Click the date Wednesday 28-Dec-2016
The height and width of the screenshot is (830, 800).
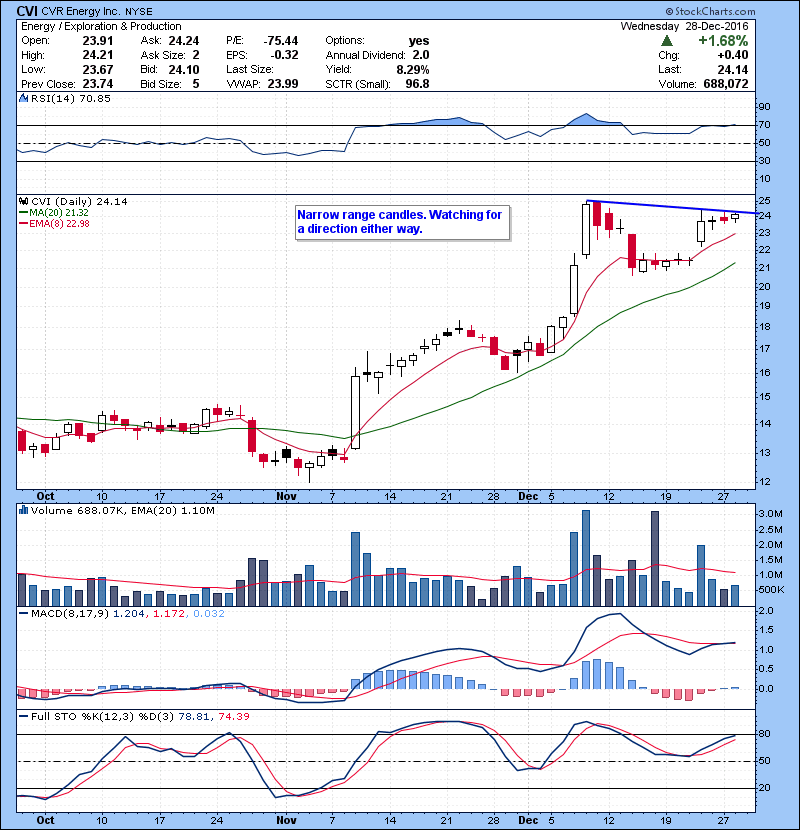point(685,26)
